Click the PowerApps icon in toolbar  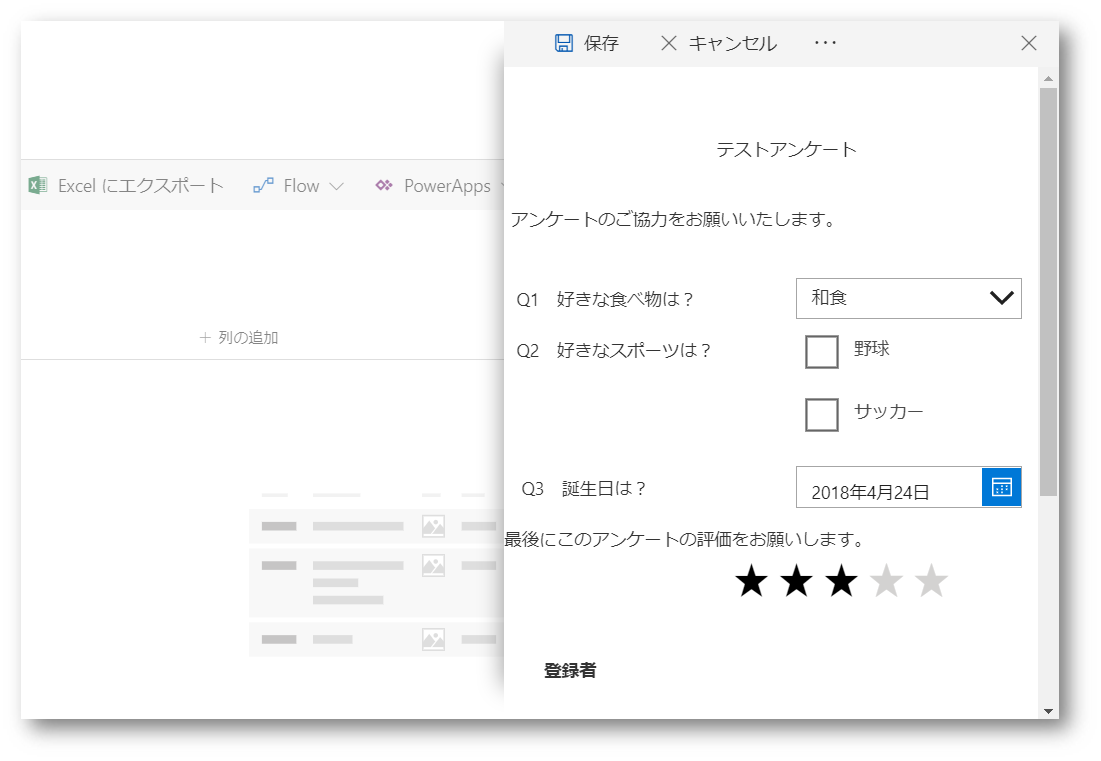pyautogui.click(x=384, y=185)
